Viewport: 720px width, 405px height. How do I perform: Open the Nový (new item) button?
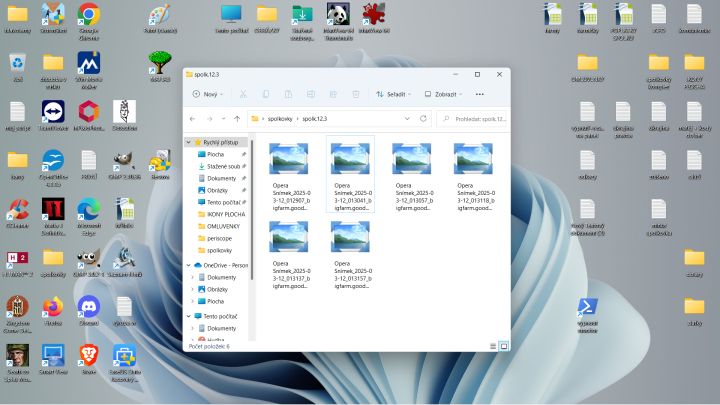(208, 94)
